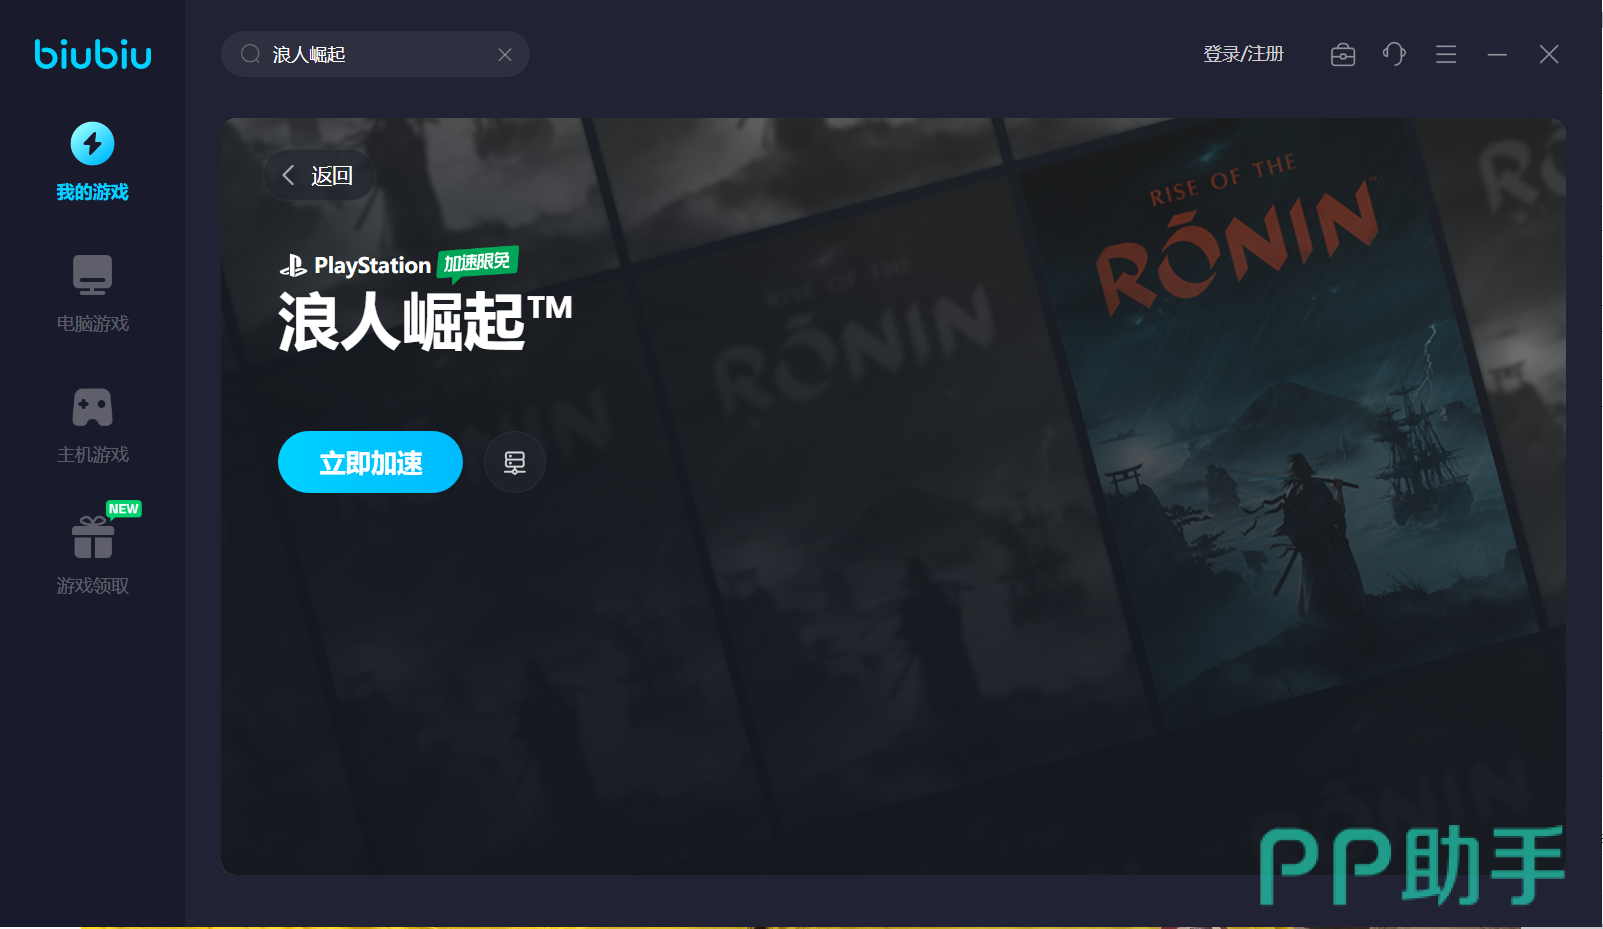1603x929 pixels.
Task: Go to 电脑游戏 monitor icon
Action: 92,275
